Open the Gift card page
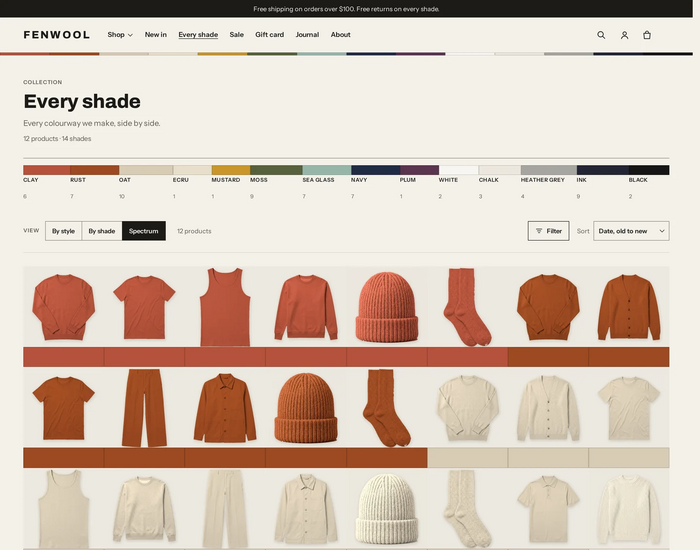Image resolution: width=700 pixels, height=550 pixels. 269,35
